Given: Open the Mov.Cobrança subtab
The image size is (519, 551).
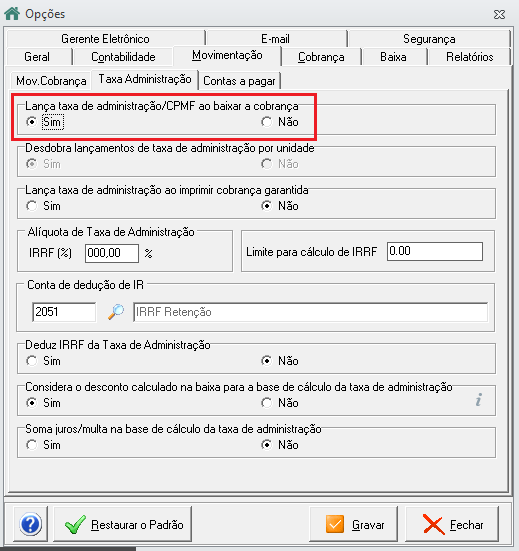Looking at the screenshot, I should tap(51, 81).
